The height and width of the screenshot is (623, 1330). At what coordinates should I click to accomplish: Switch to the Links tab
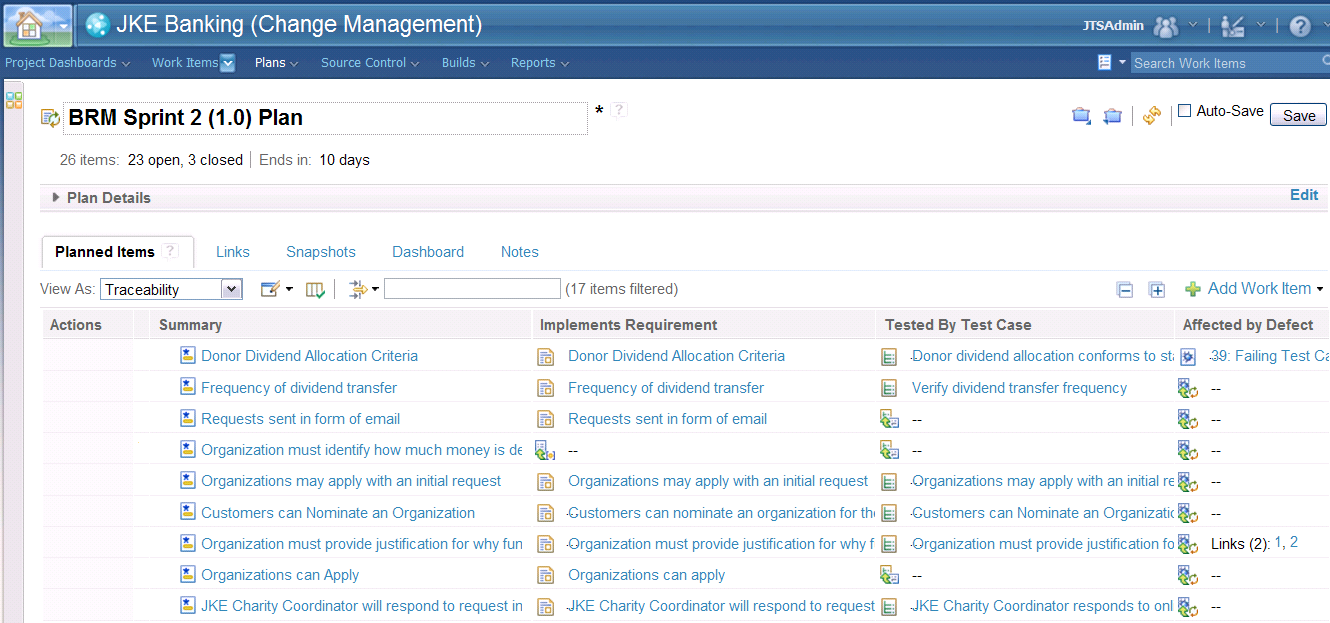[x=233, y=252]
